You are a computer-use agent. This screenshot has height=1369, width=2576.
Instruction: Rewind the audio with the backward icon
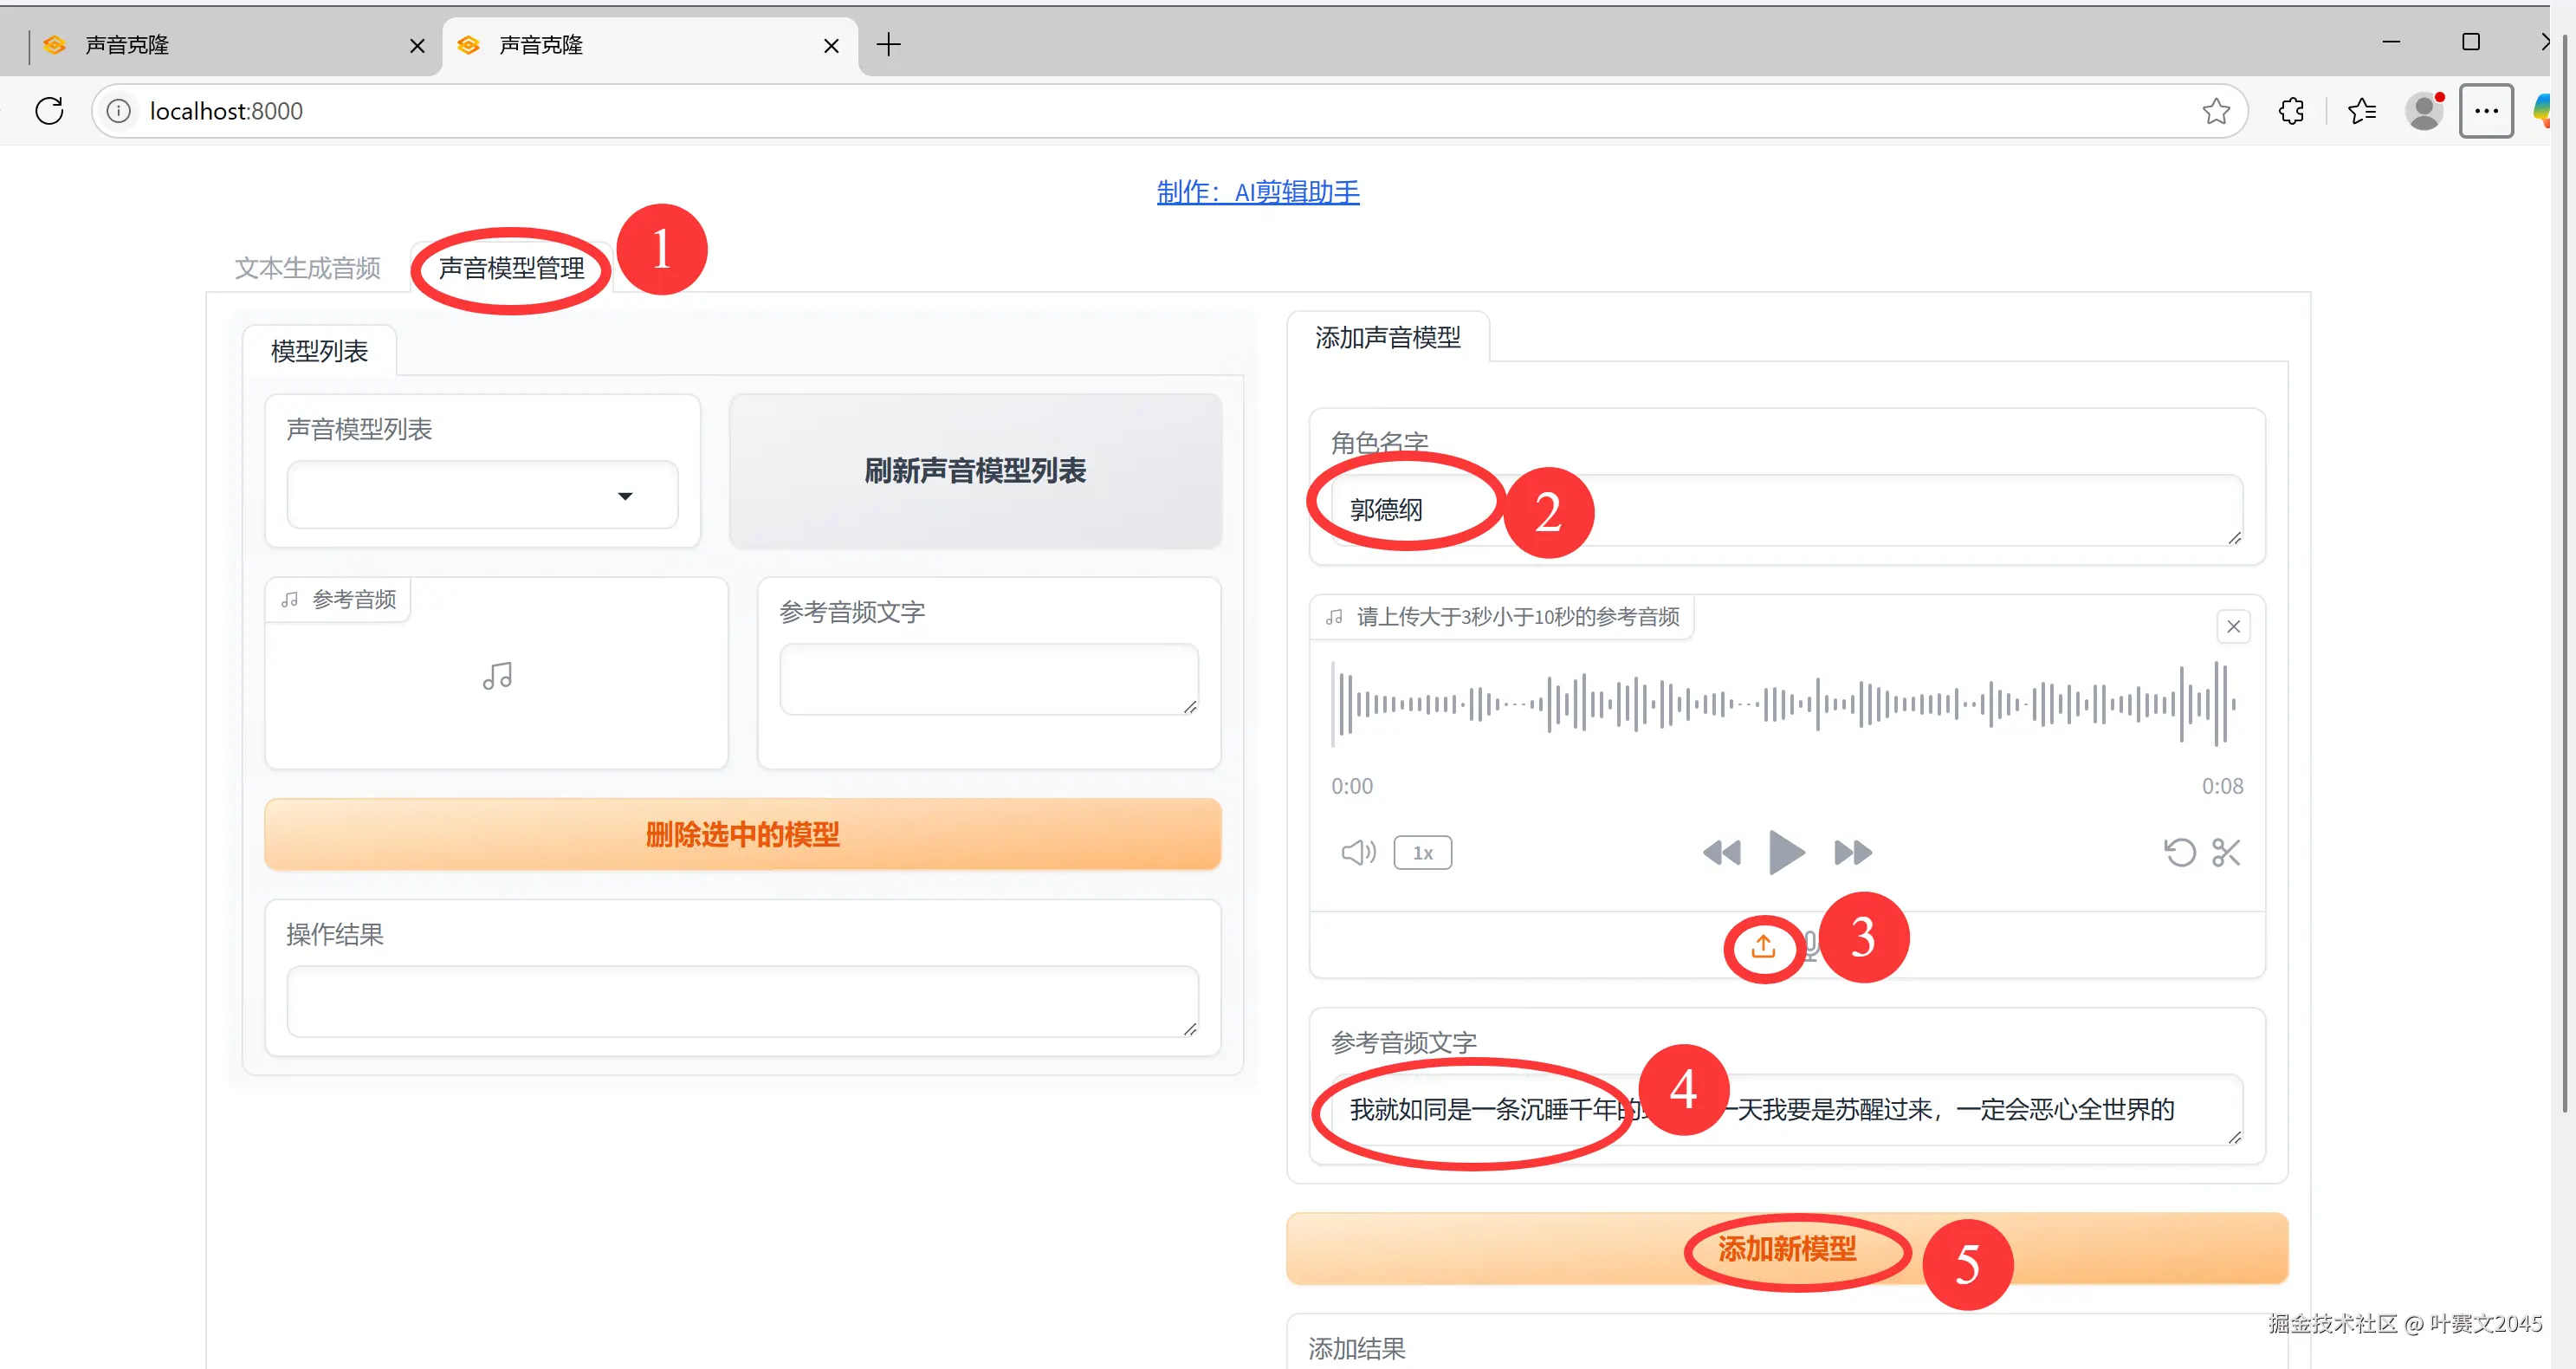pos(1721,852)
